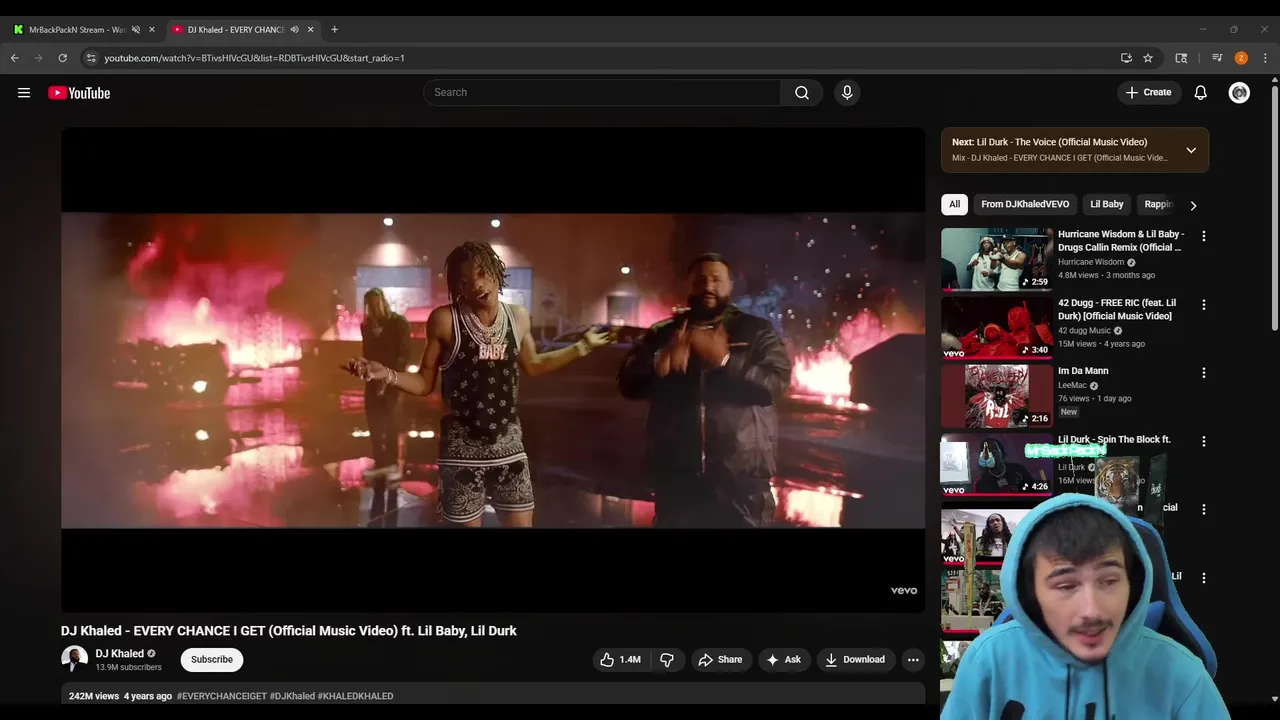Open a new browser tab
This screenshot has width=1280, height=720.
point(334,30)
